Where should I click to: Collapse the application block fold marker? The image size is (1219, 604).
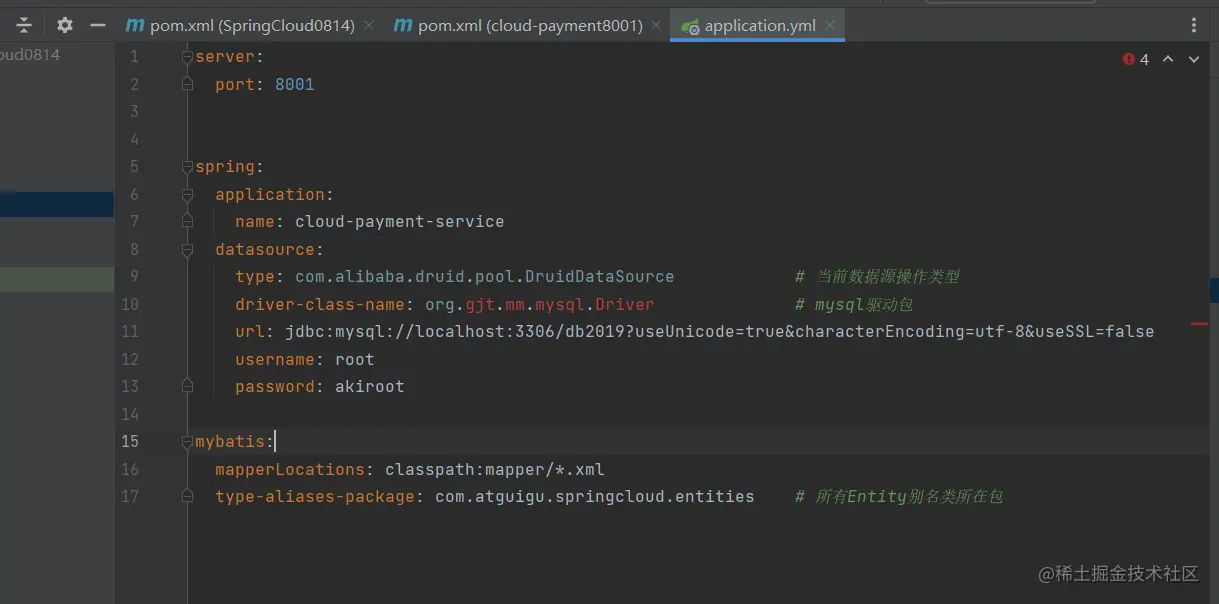187,194
